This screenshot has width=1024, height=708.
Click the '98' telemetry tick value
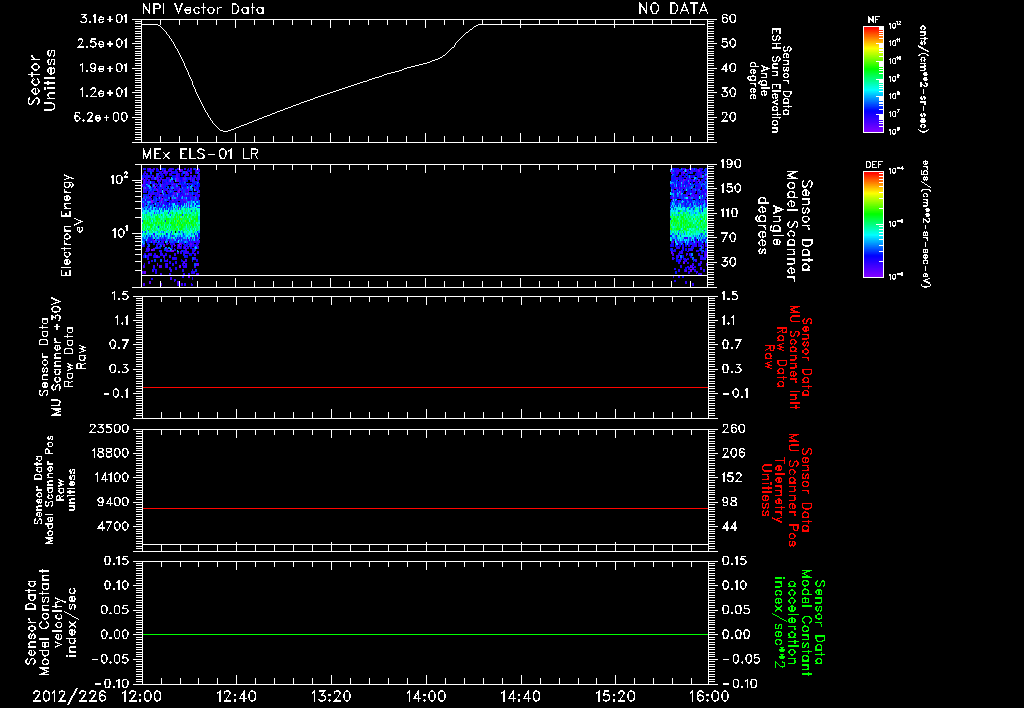coord(729,502)
